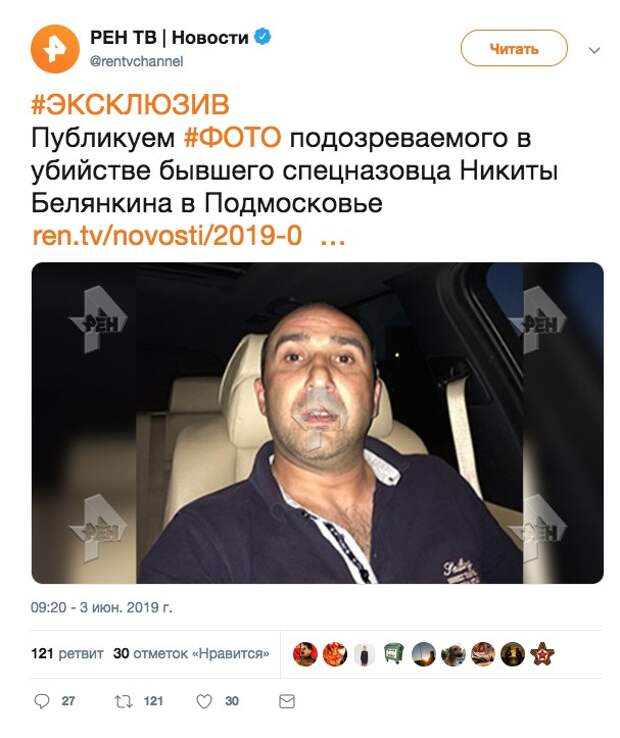Open the #ФОТО hashtag
The width and height of the screenshot is (620, 738).
[x=233, y=138]
